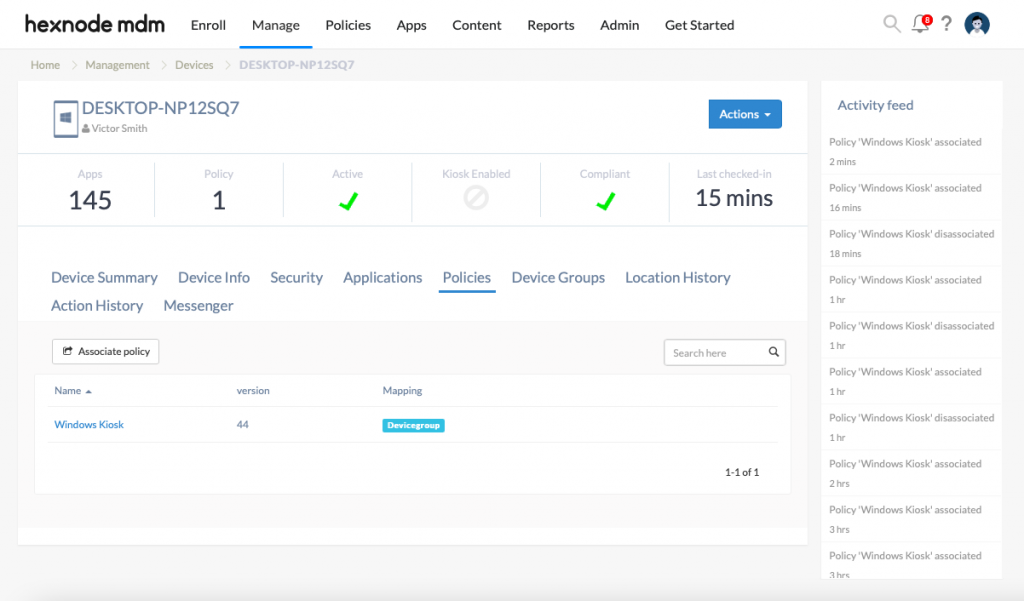The height and width of the screenshot is (601, 1024).
Task: Open the Manage menu in top navigation
Action: [x=275, y=25]
